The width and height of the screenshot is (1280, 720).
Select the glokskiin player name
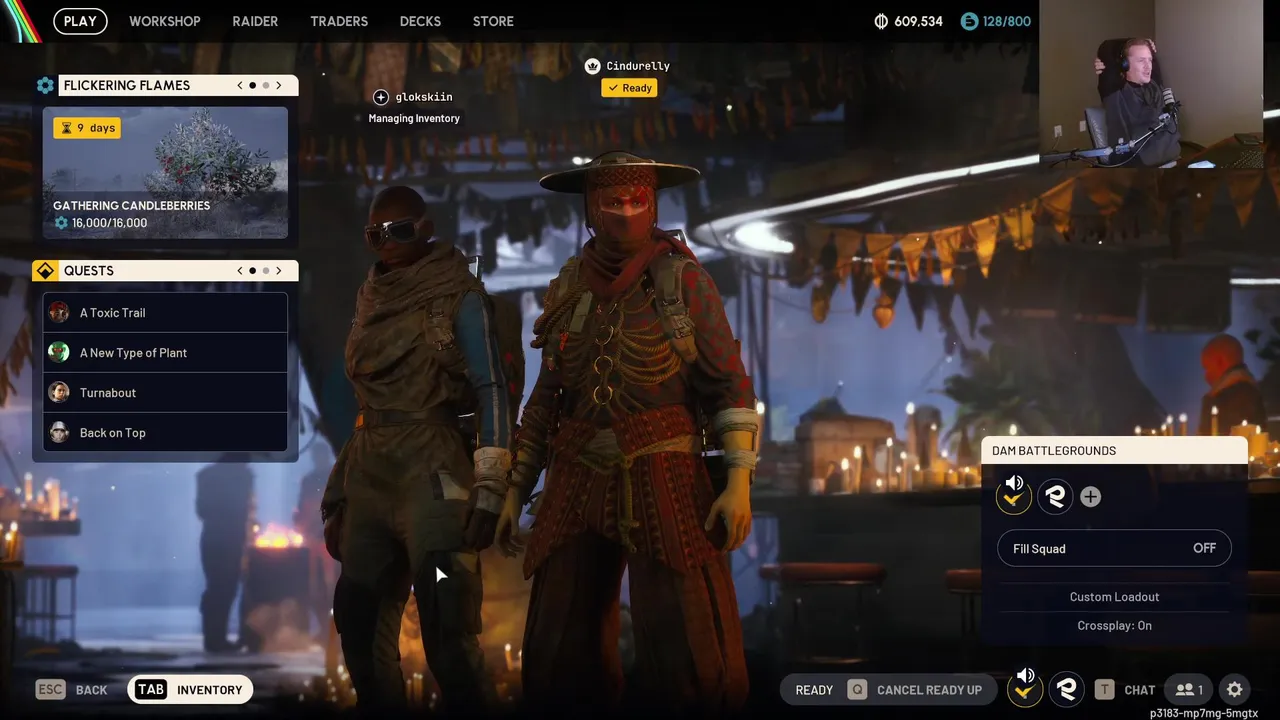(x=424, y=97)
